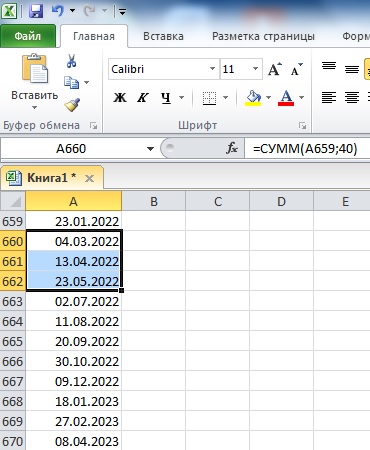Select cell with date 20.09.2022

tap(74, 341)
